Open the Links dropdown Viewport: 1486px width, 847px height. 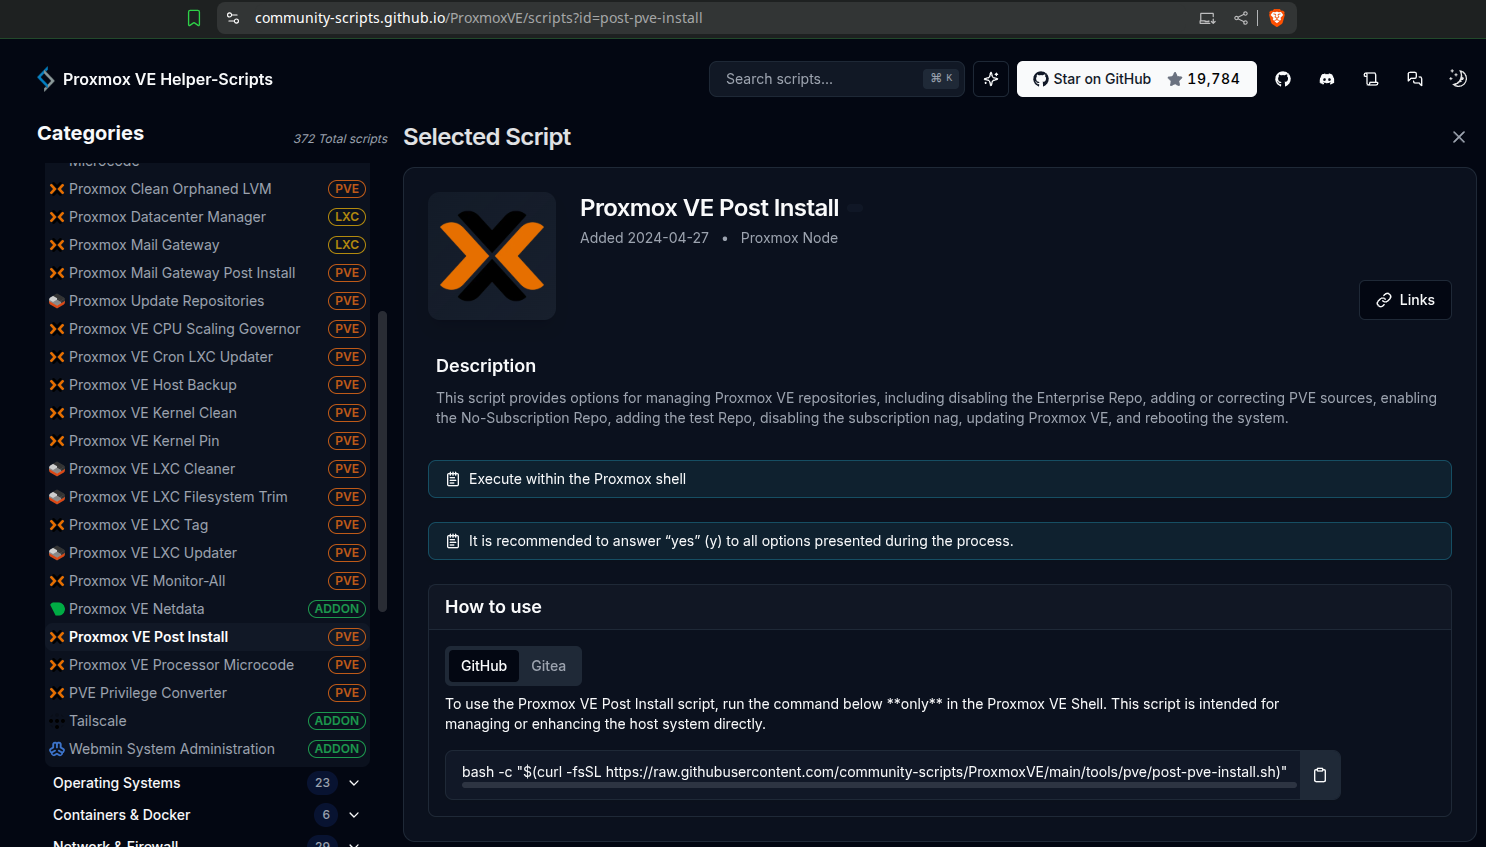pyautogui.click(x=1405, y=300)
